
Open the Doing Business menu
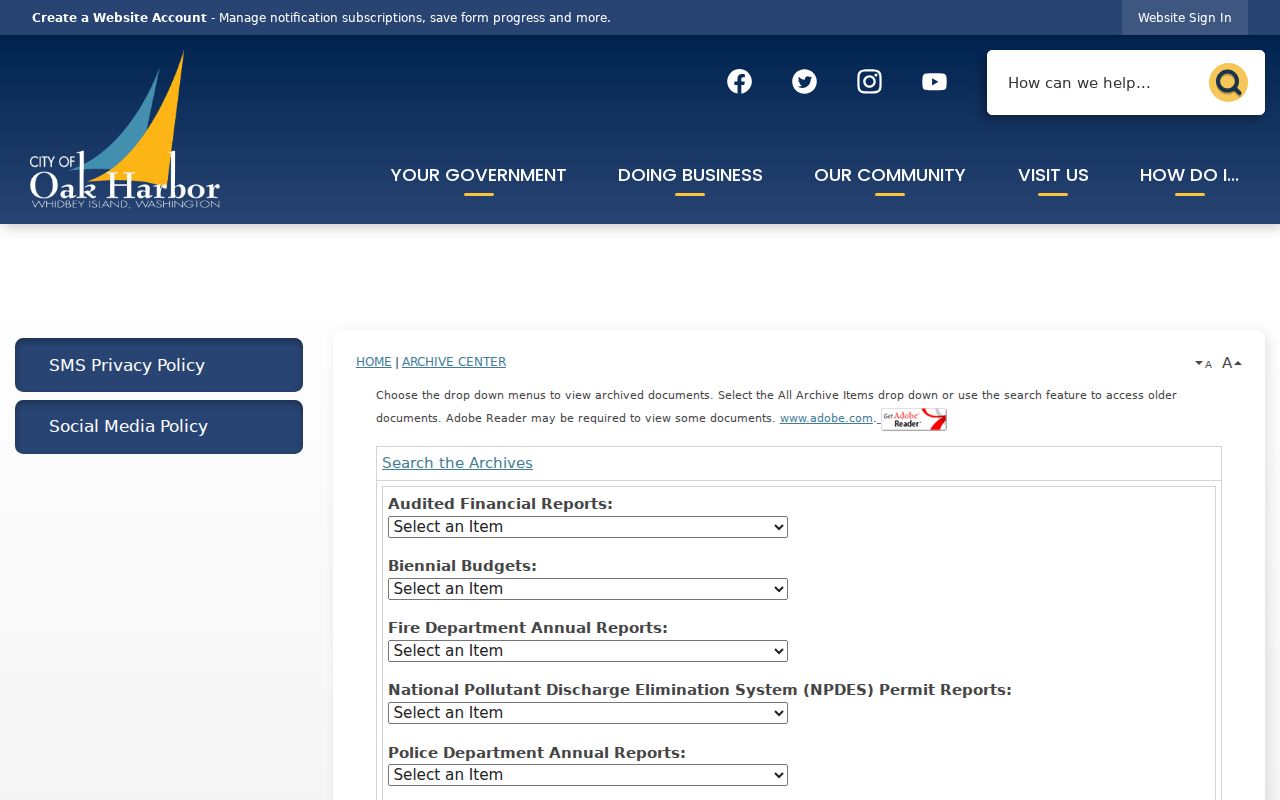click(x=690, y=175)
